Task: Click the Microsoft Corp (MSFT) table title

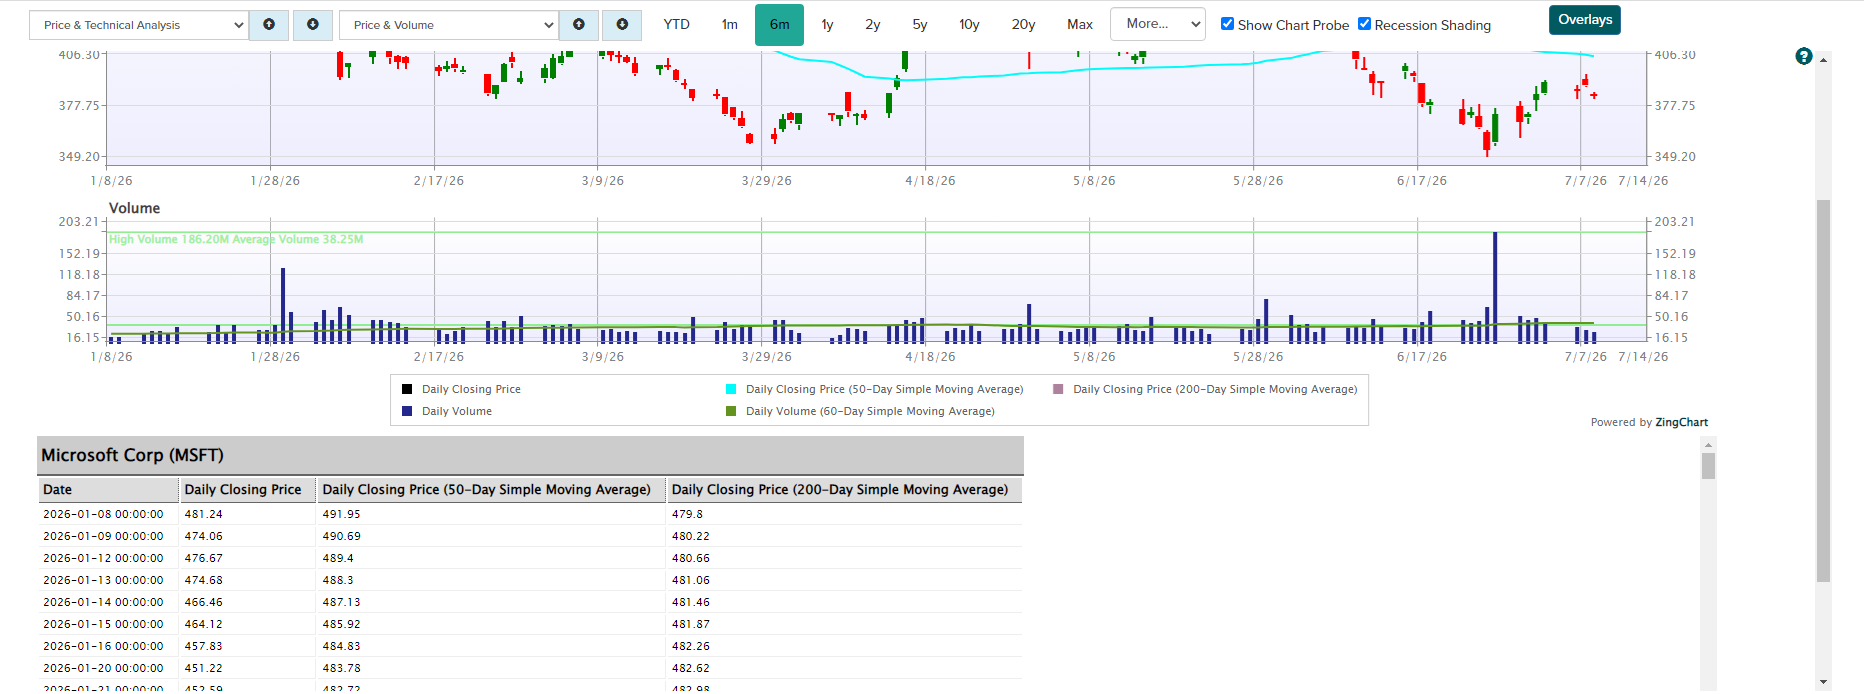Action: point(132,455)
